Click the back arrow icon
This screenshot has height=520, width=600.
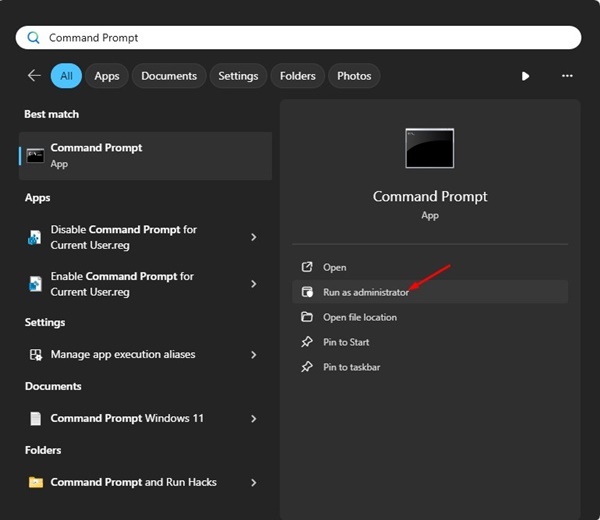tap(34, 76)
